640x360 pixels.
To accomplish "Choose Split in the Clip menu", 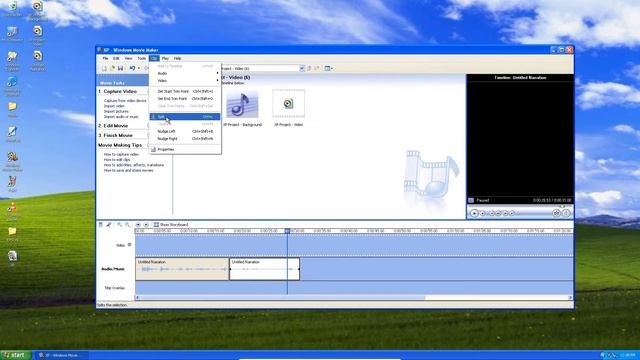I will 185,117.
